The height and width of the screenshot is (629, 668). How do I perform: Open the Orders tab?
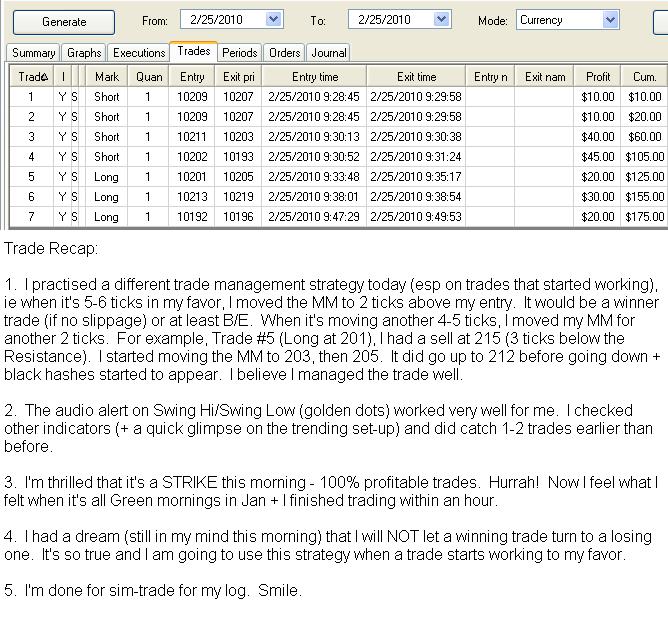(284, 53)
